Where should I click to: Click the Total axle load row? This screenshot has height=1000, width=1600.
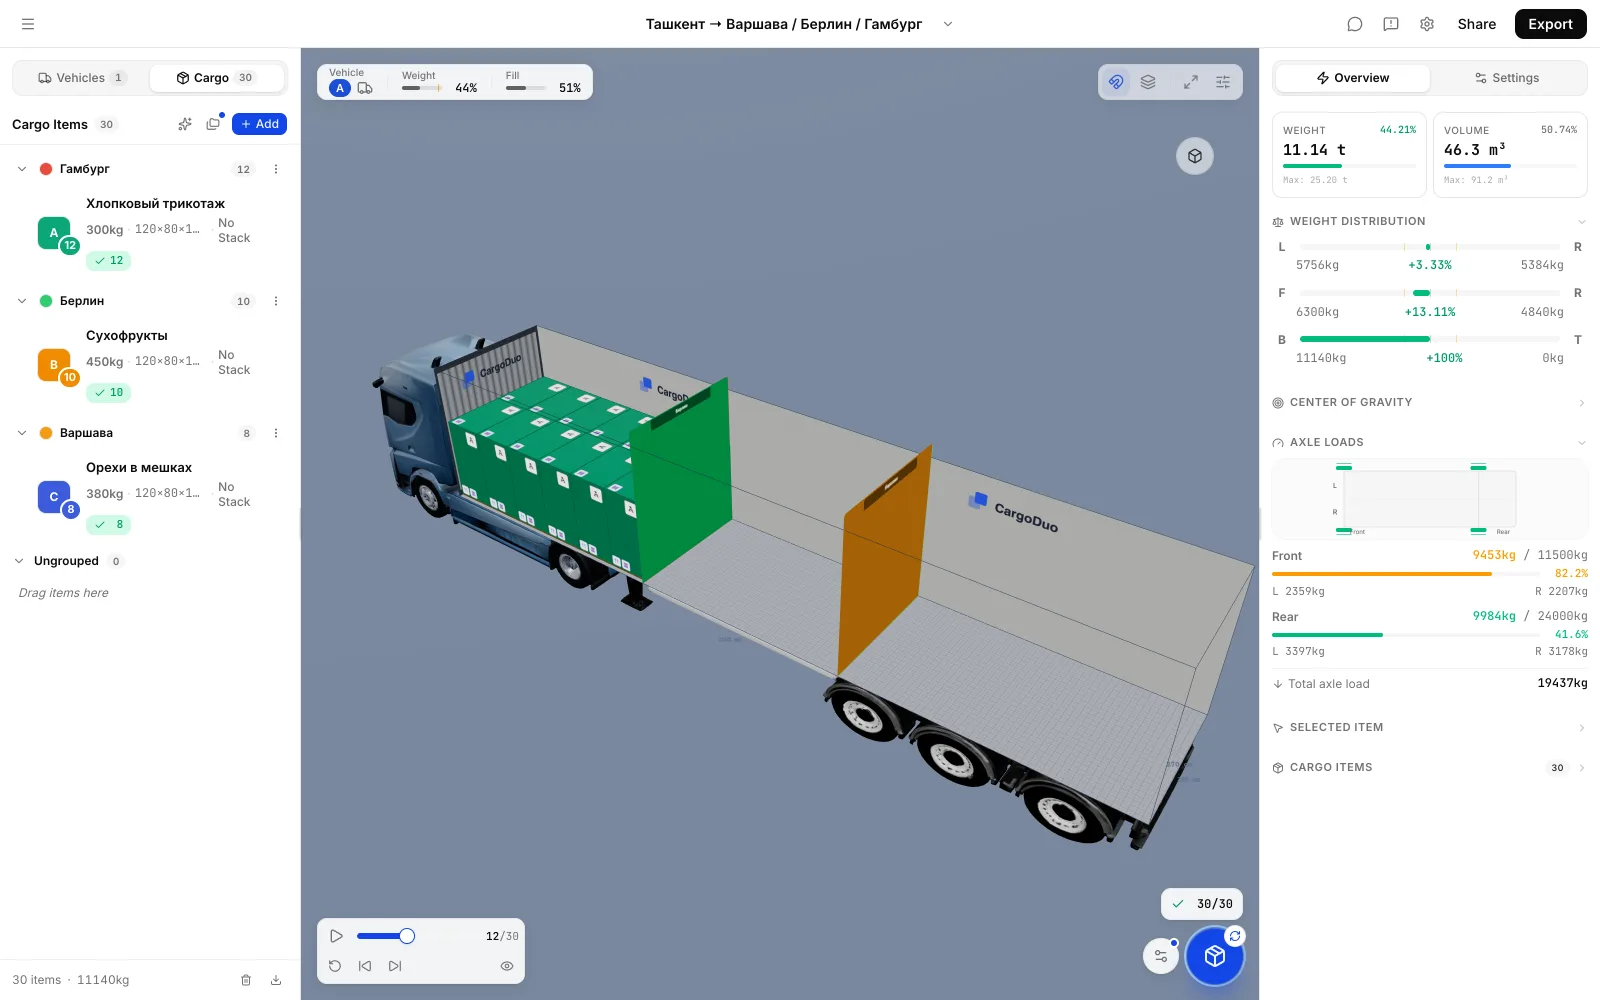(1430, 684)
